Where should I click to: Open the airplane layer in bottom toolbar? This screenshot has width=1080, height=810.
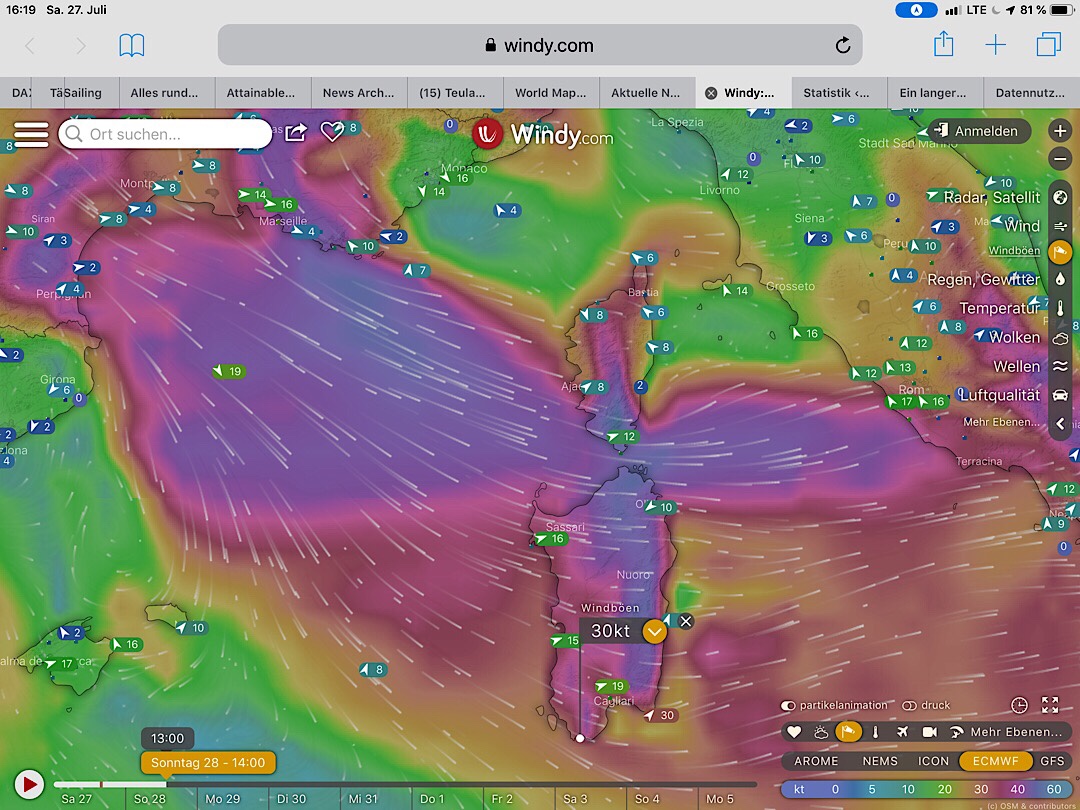[x=903, y=732]
